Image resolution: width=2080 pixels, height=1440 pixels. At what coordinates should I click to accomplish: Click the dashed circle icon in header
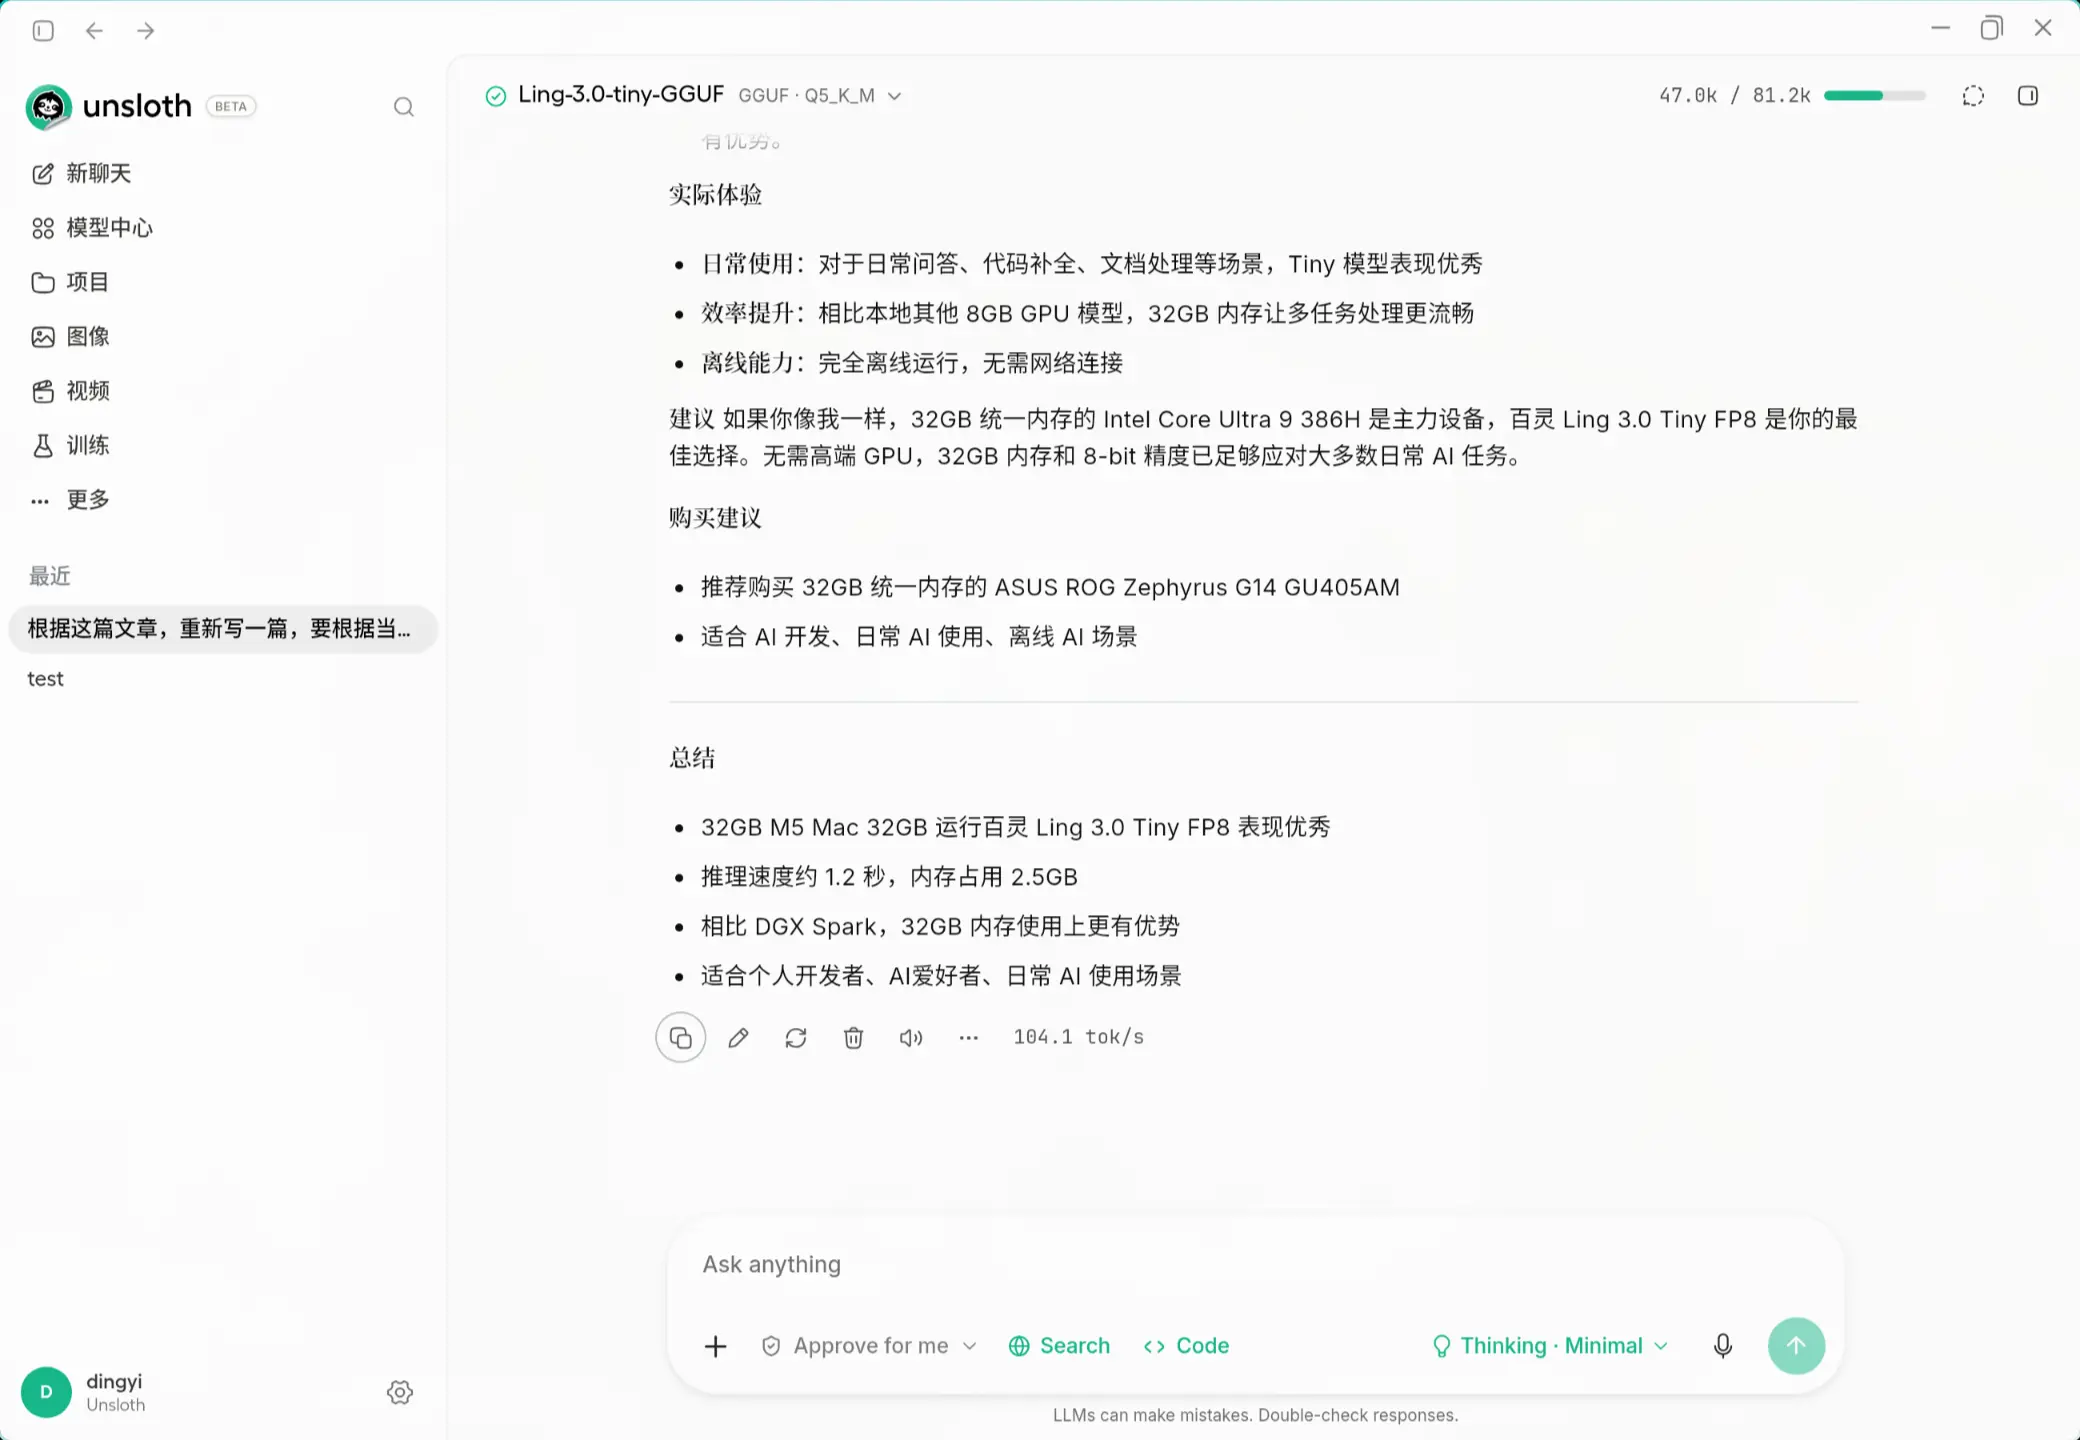1973,96
